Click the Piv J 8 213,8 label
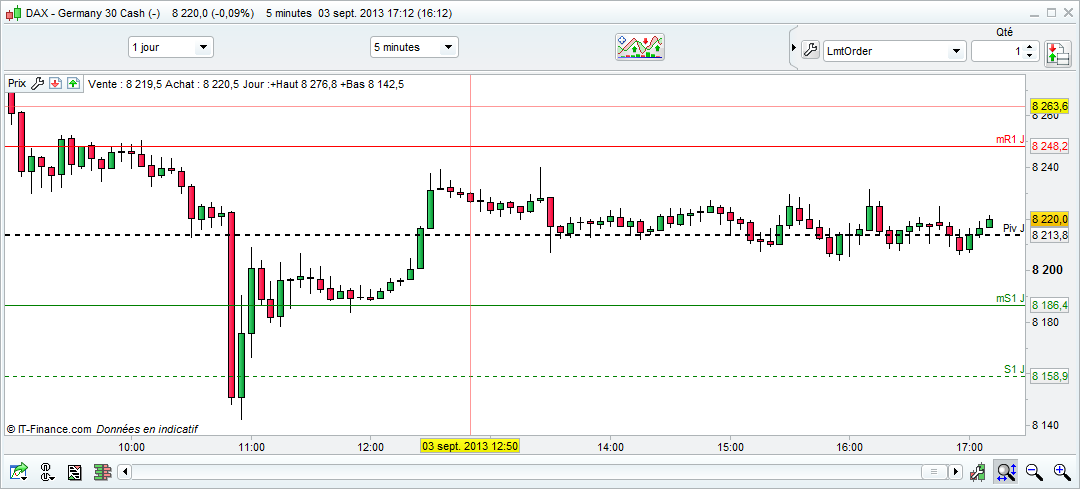Image resolution: width=1080 pixels, height=489 pixels. 1049,236
